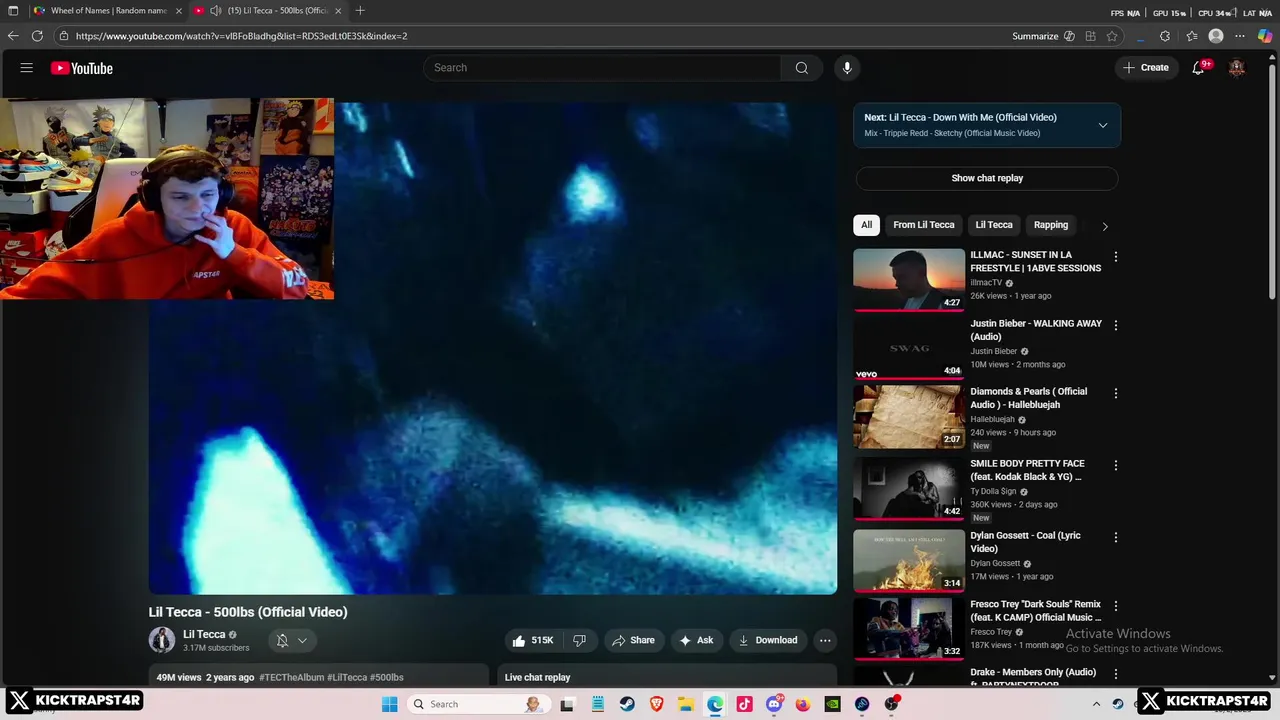The height and width of the screenshot is (720, 1280).
Task: Open the notification preference dropdown chevron
Action: [302, 640]
